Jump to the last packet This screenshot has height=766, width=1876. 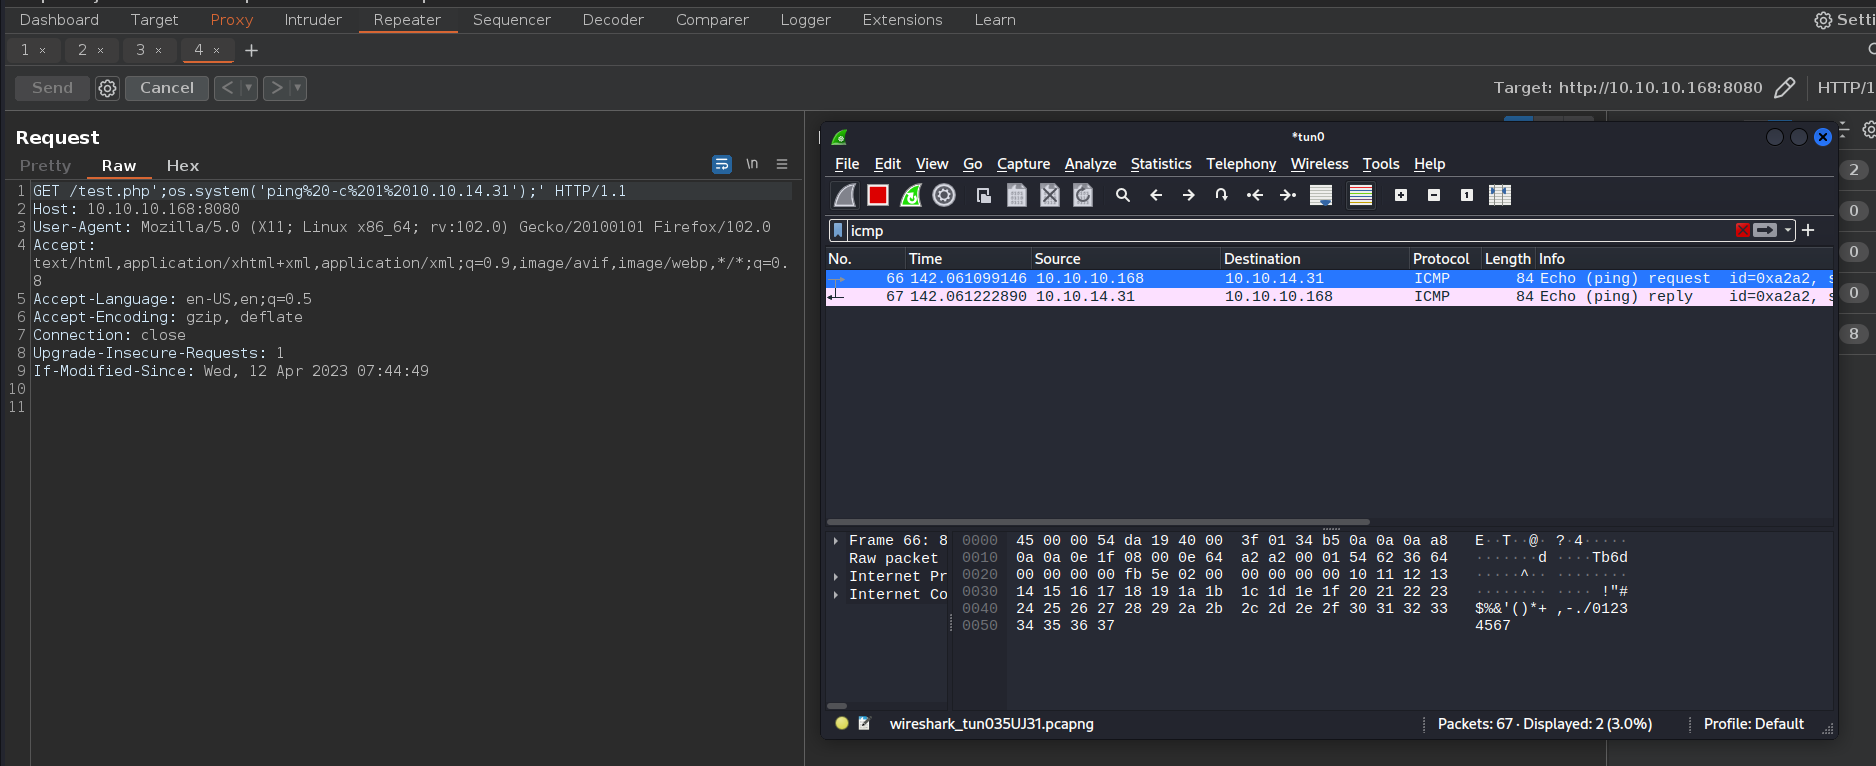(x=1288, y=195)
